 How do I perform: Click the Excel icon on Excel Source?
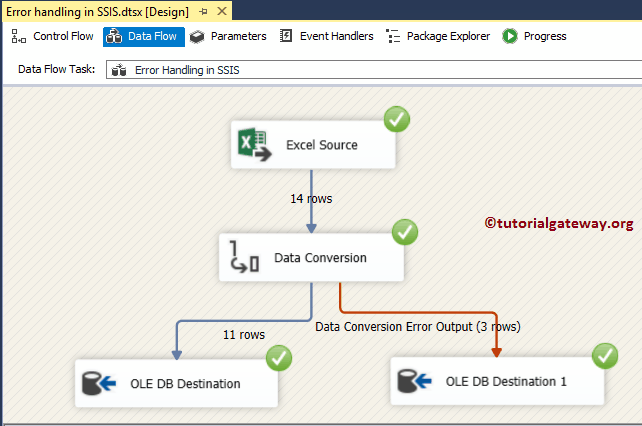(254, 144)
